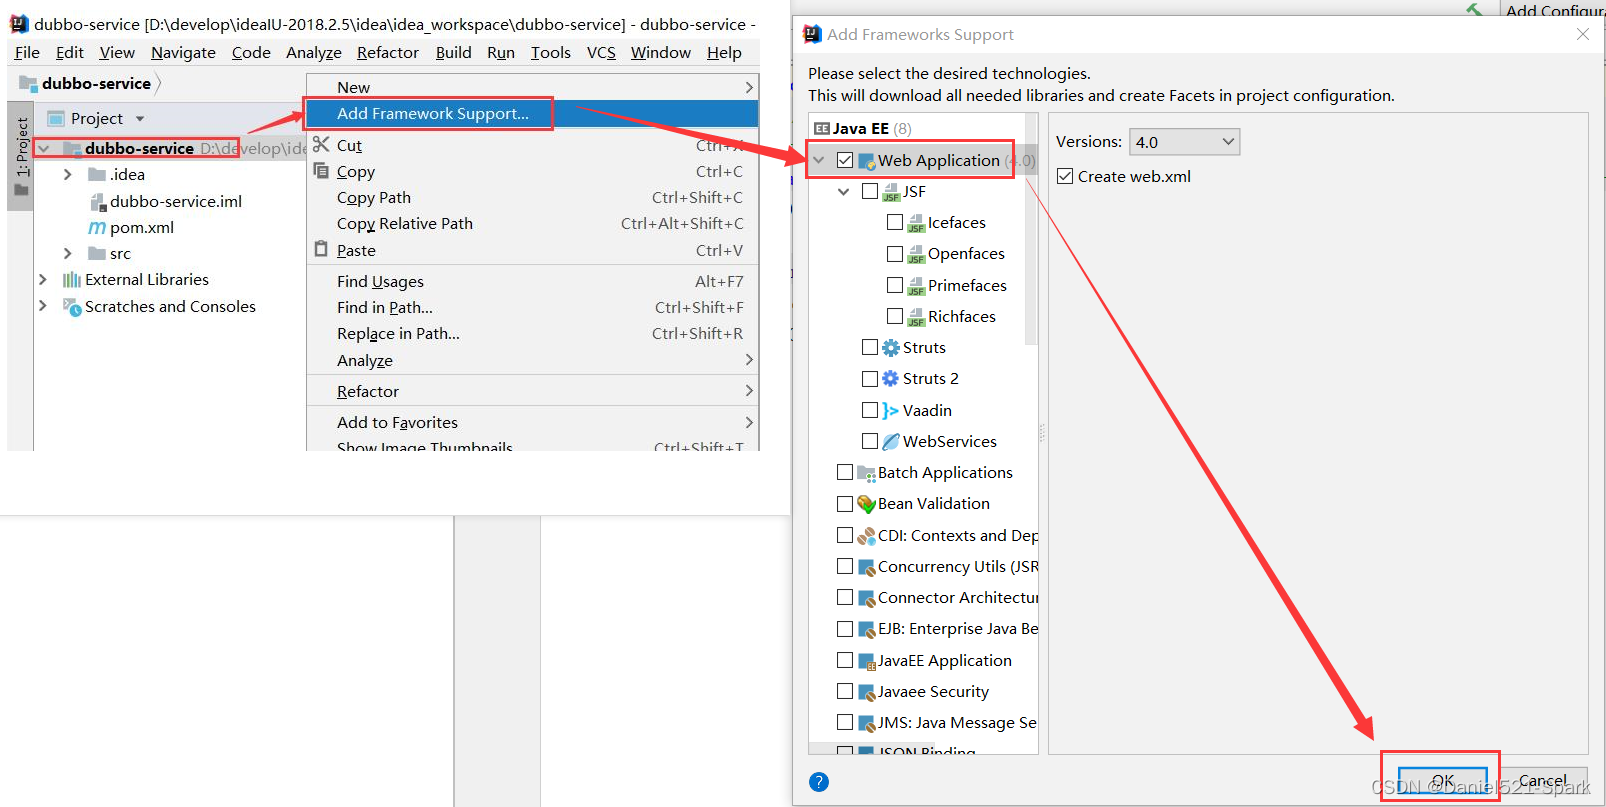Open Add to Favorites submenu
Screen dimensions: 1606x807
[x=532, y=423]
